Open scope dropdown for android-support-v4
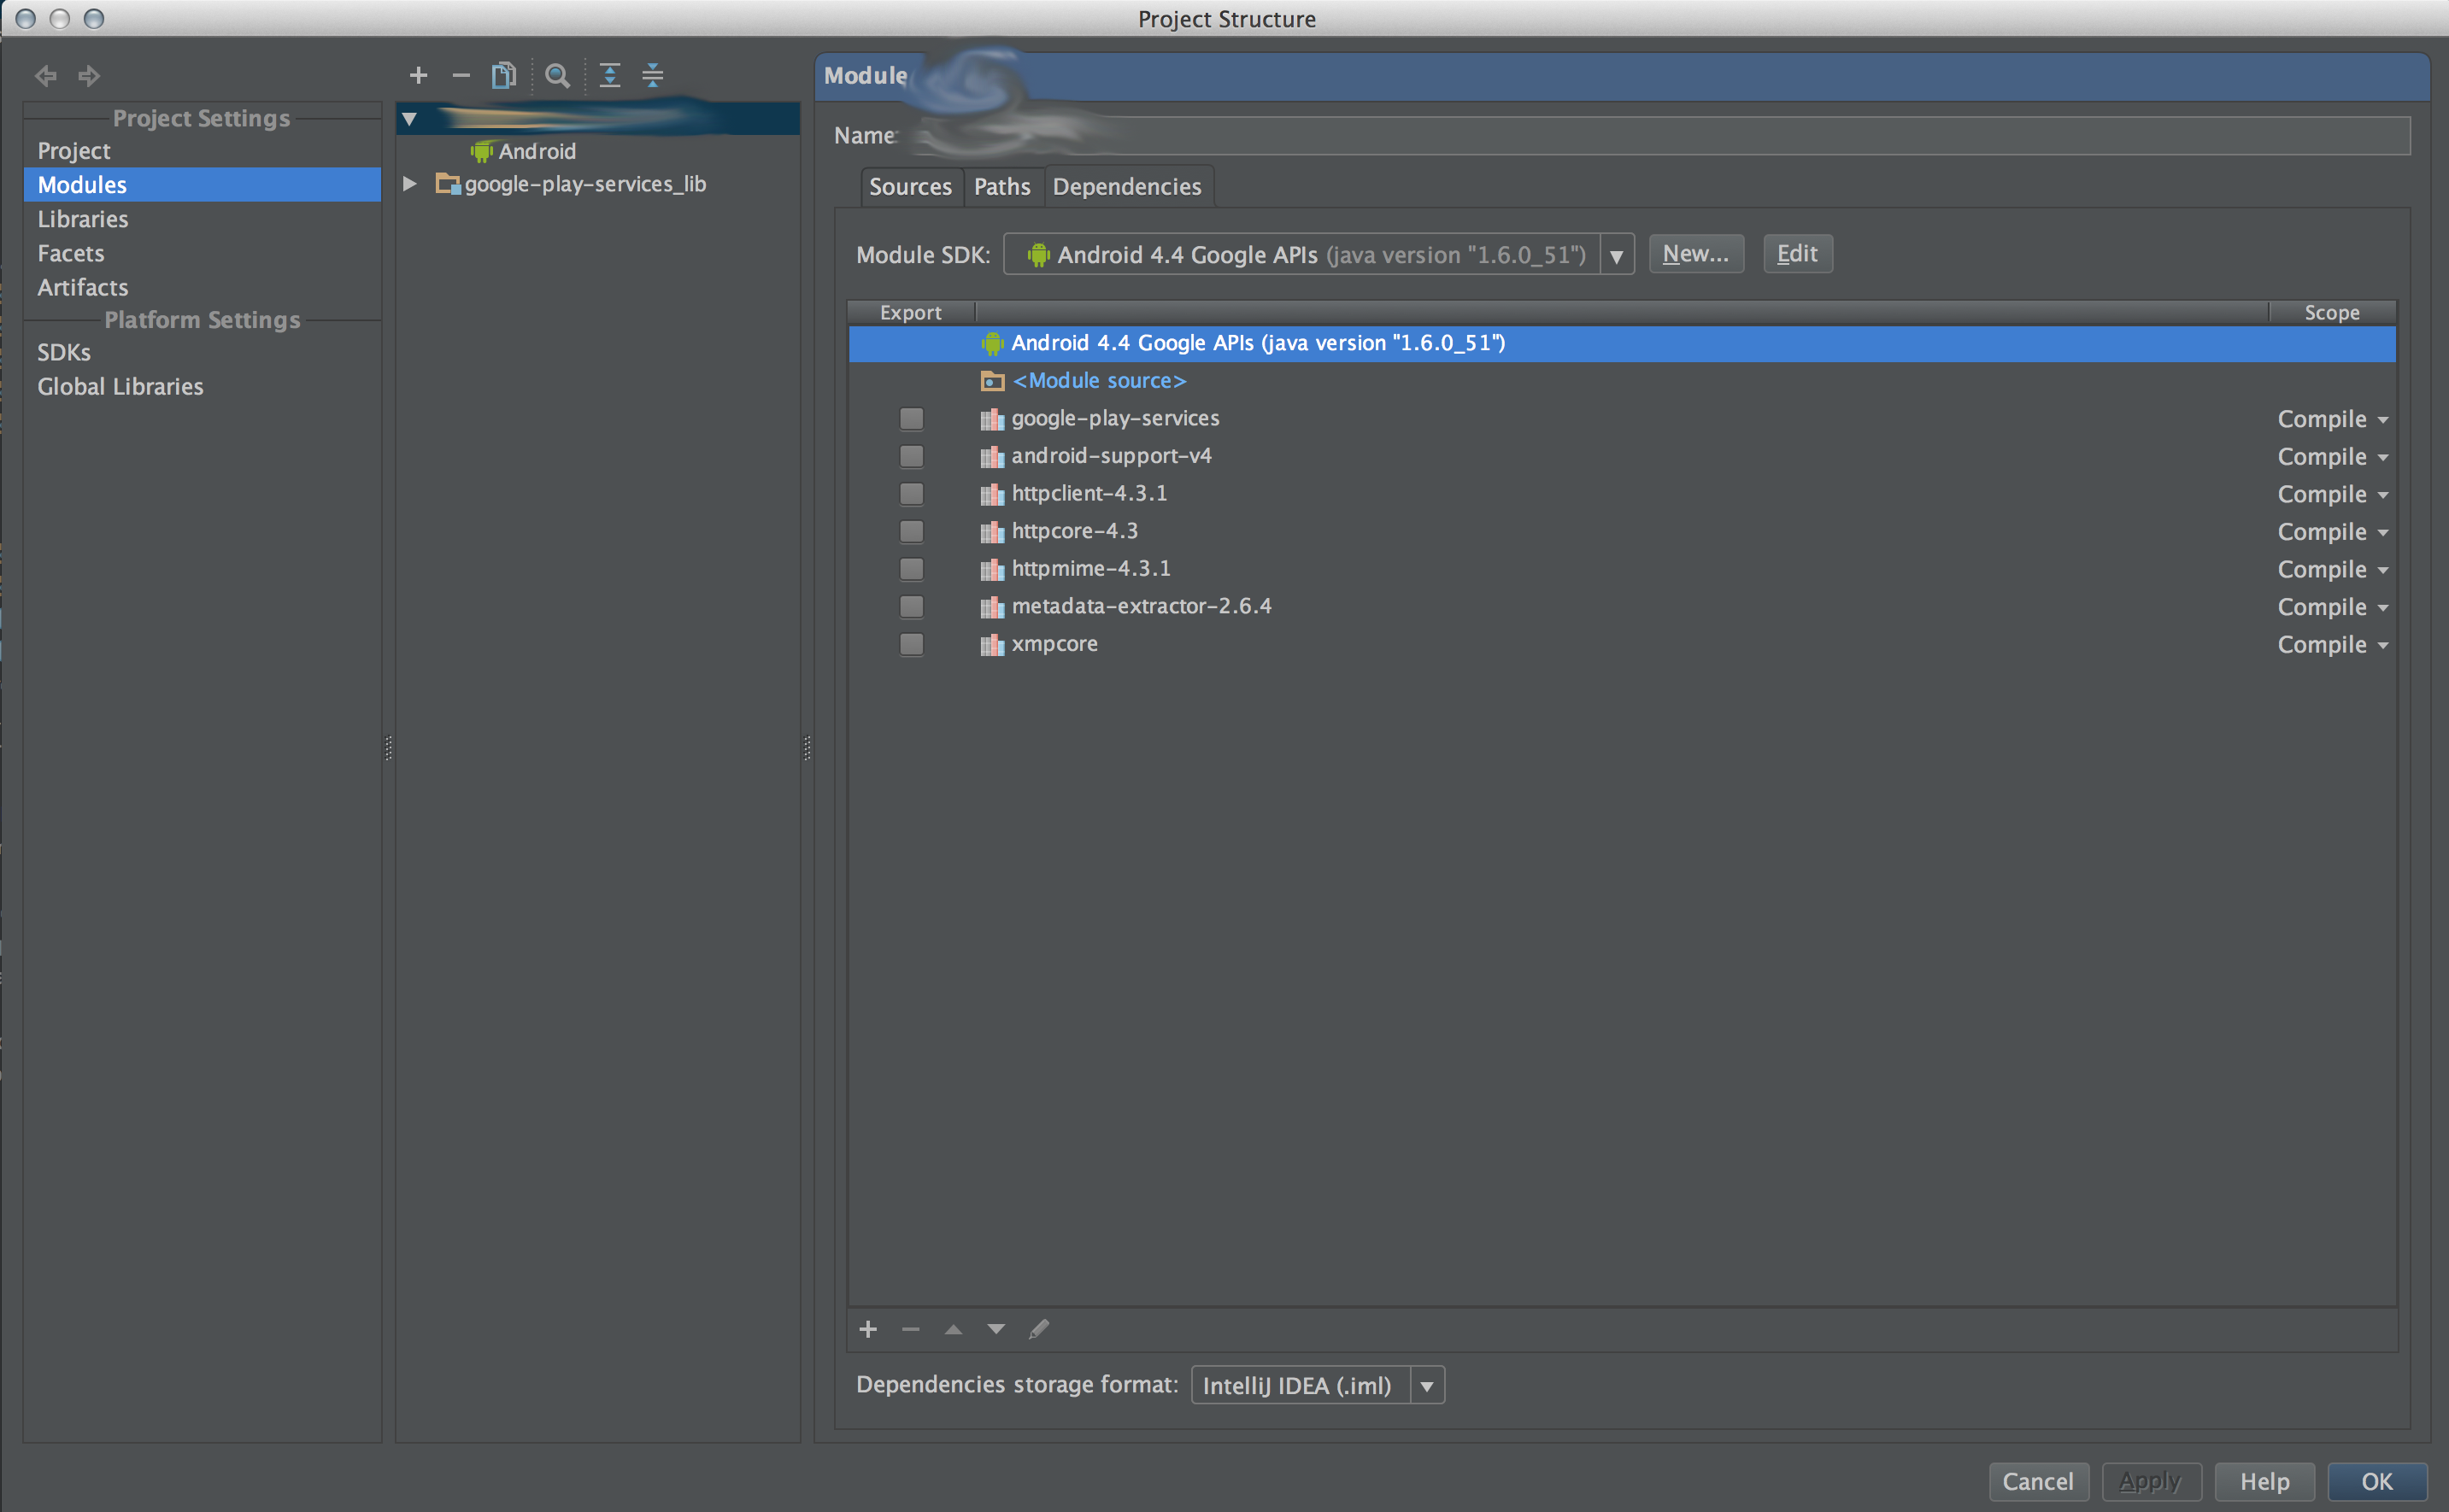This screenshot has height=1512, width=2449. pyautogui.click(x=2332, y=457)
